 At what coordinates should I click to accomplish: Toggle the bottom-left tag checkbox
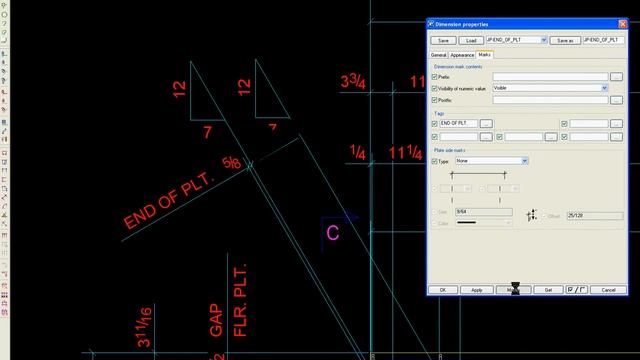pyautogui.click(x=434, y=137)
